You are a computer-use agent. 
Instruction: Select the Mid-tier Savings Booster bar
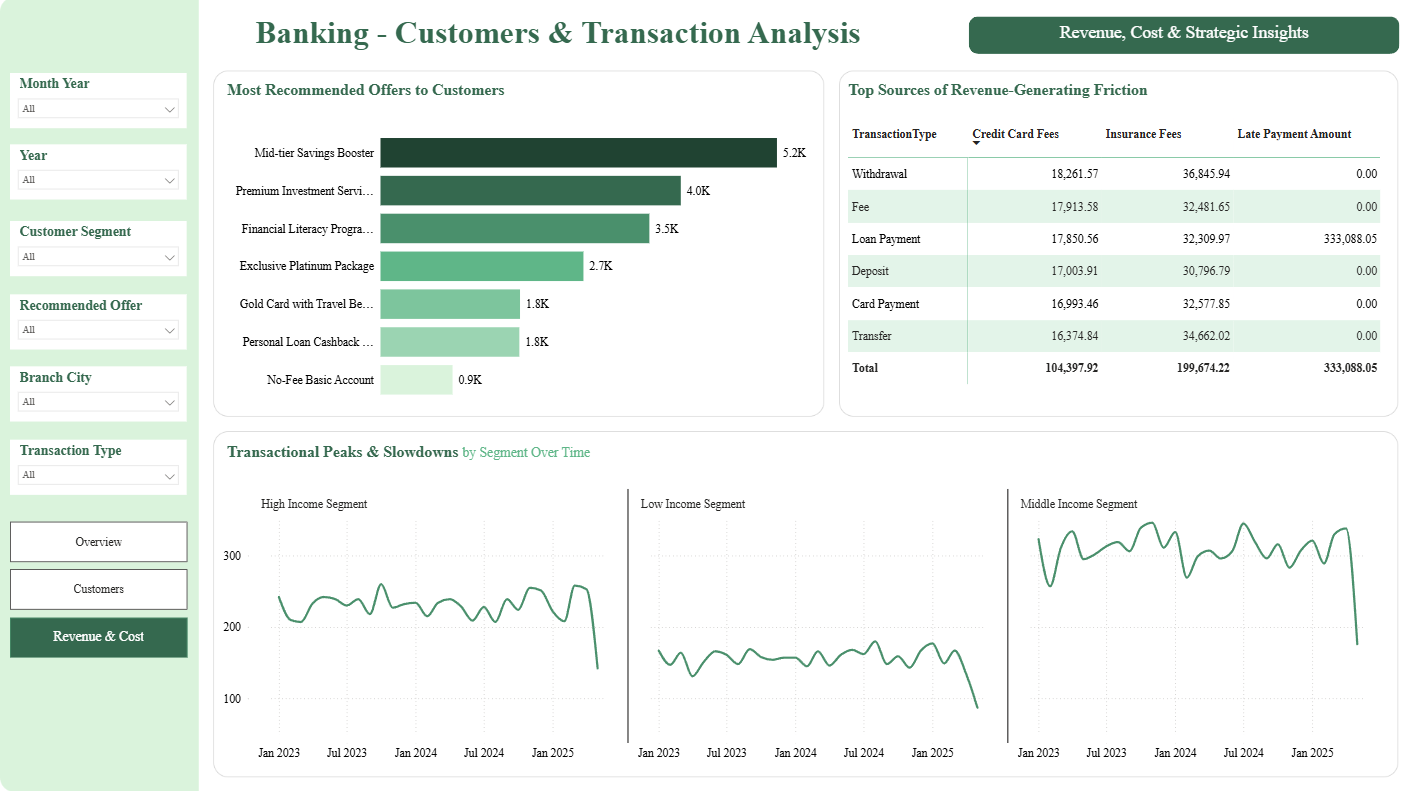[579, 153]
